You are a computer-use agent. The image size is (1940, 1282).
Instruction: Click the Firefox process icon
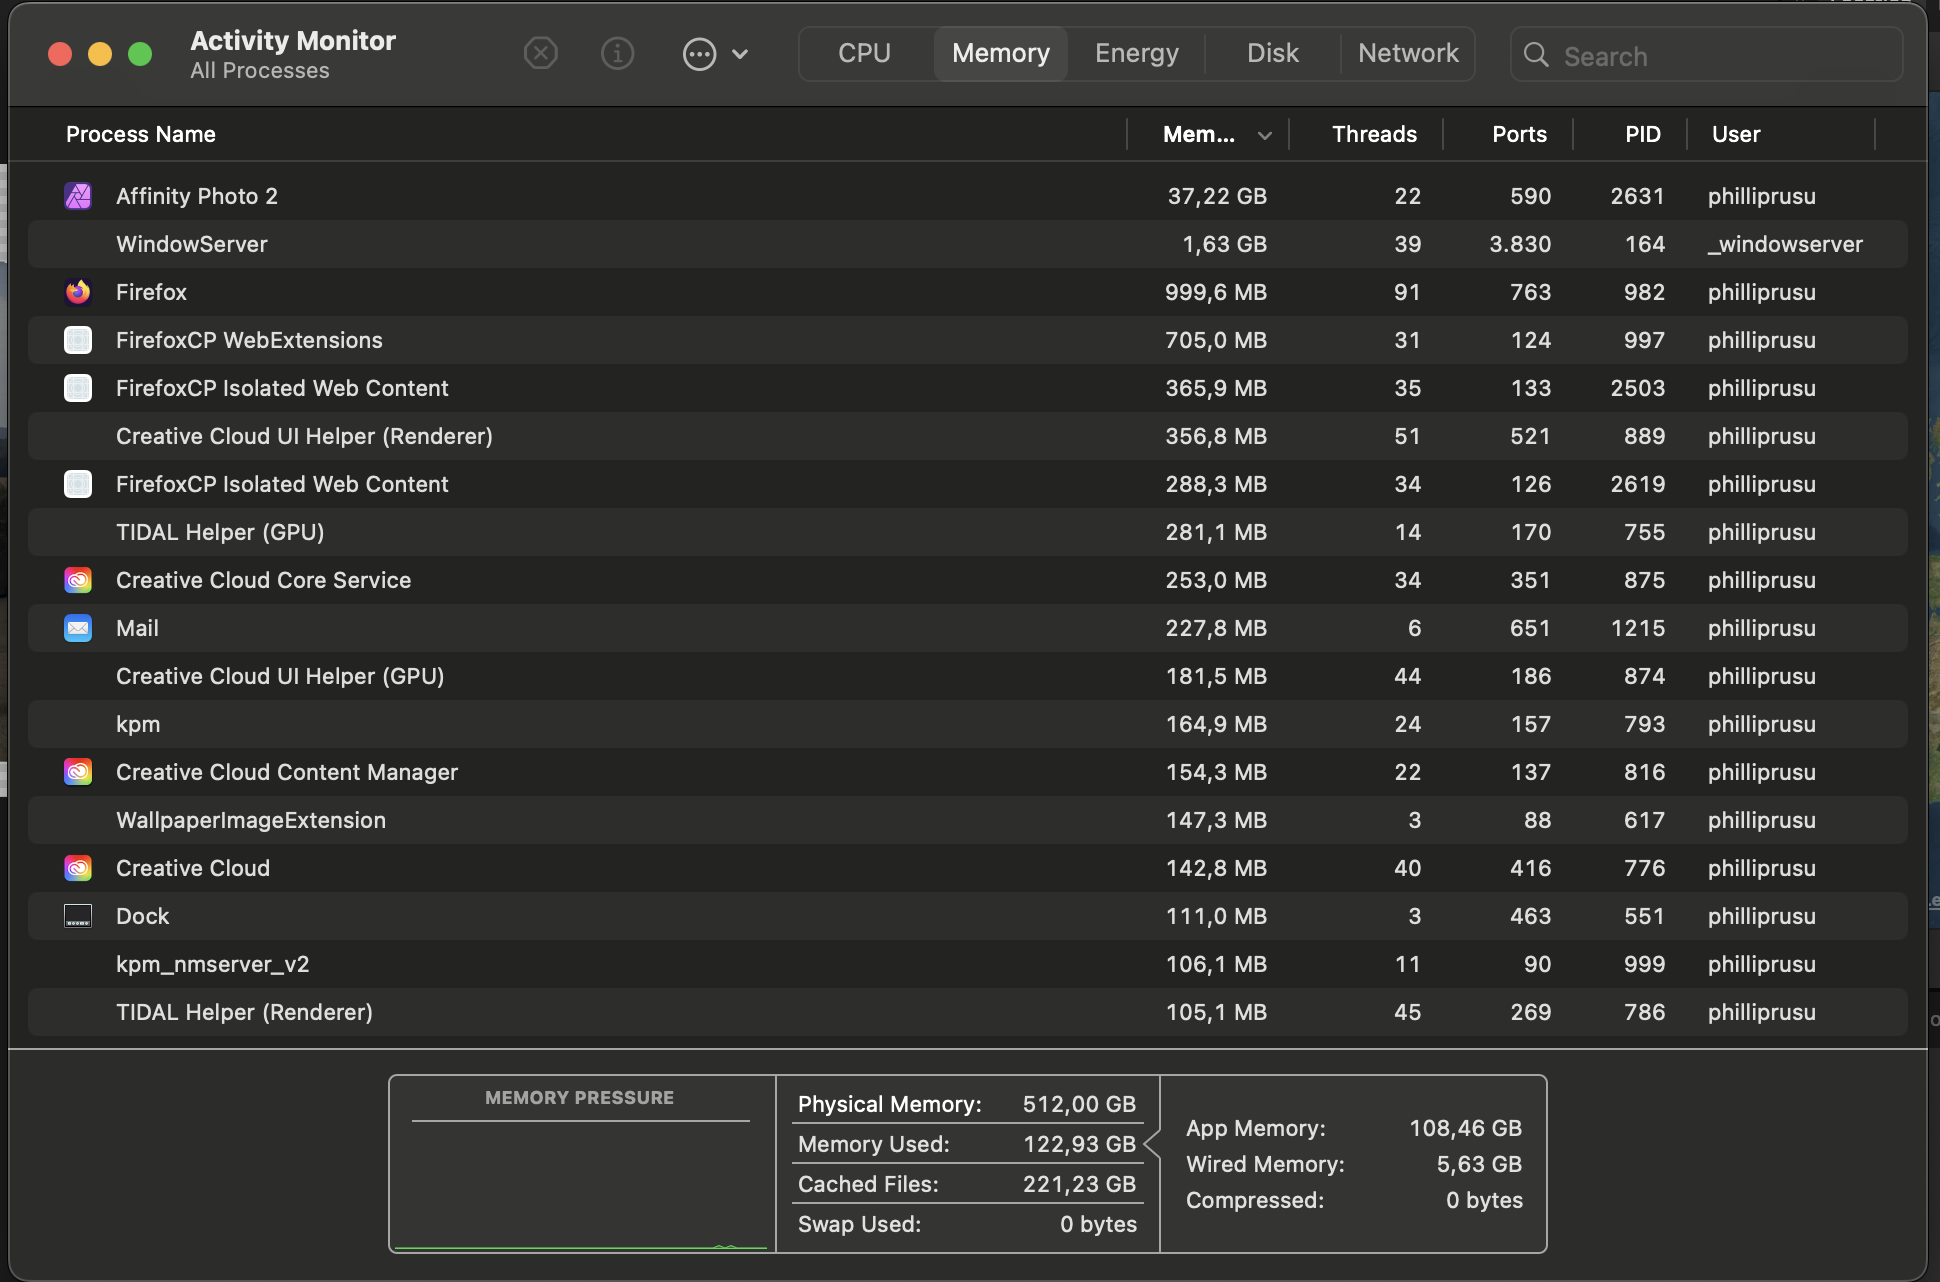[78, 292]
